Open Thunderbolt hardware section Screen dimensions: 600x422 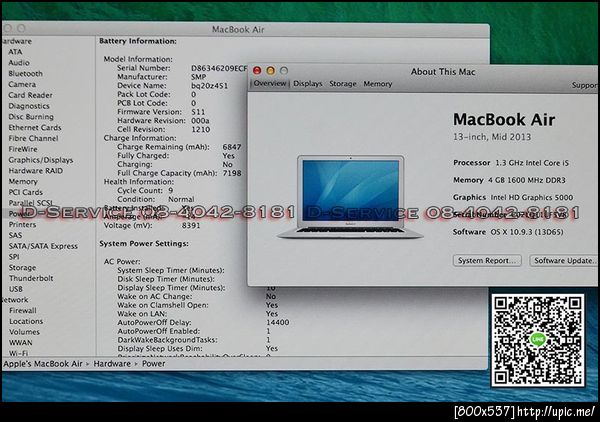tap(31, 278)
